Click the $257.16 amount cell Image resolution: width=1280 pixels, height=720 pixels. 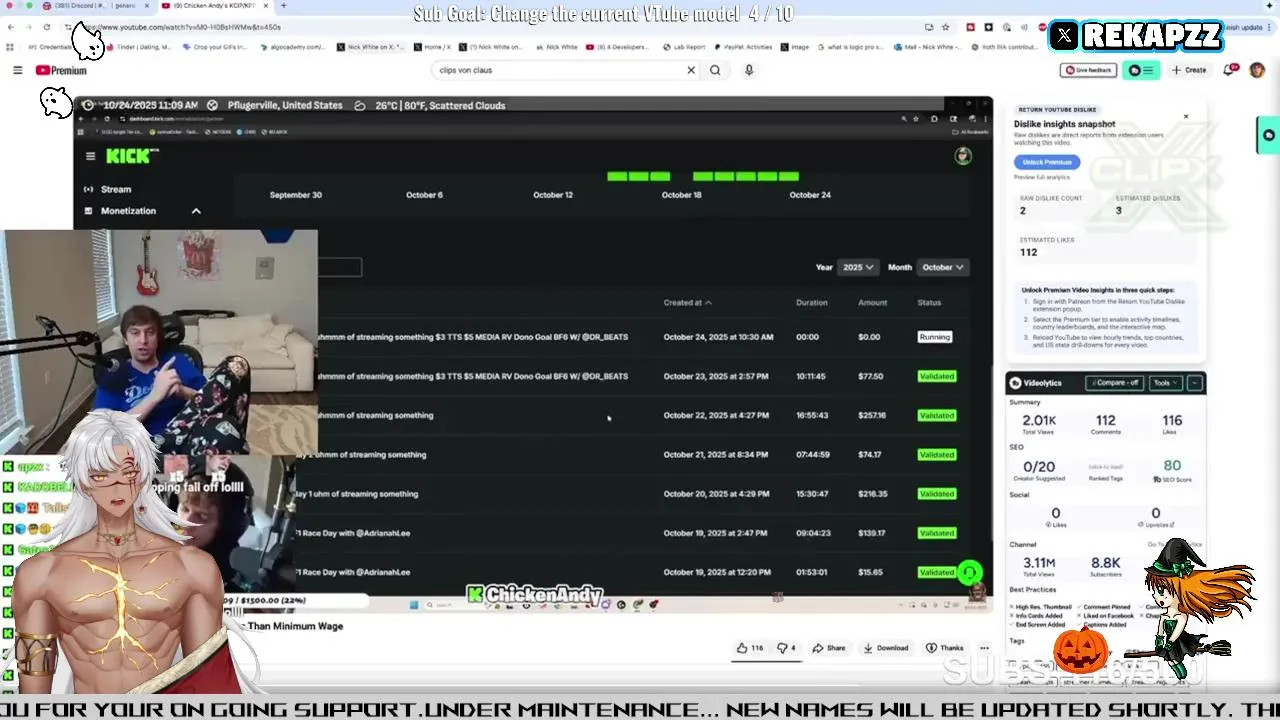point(872,415)
